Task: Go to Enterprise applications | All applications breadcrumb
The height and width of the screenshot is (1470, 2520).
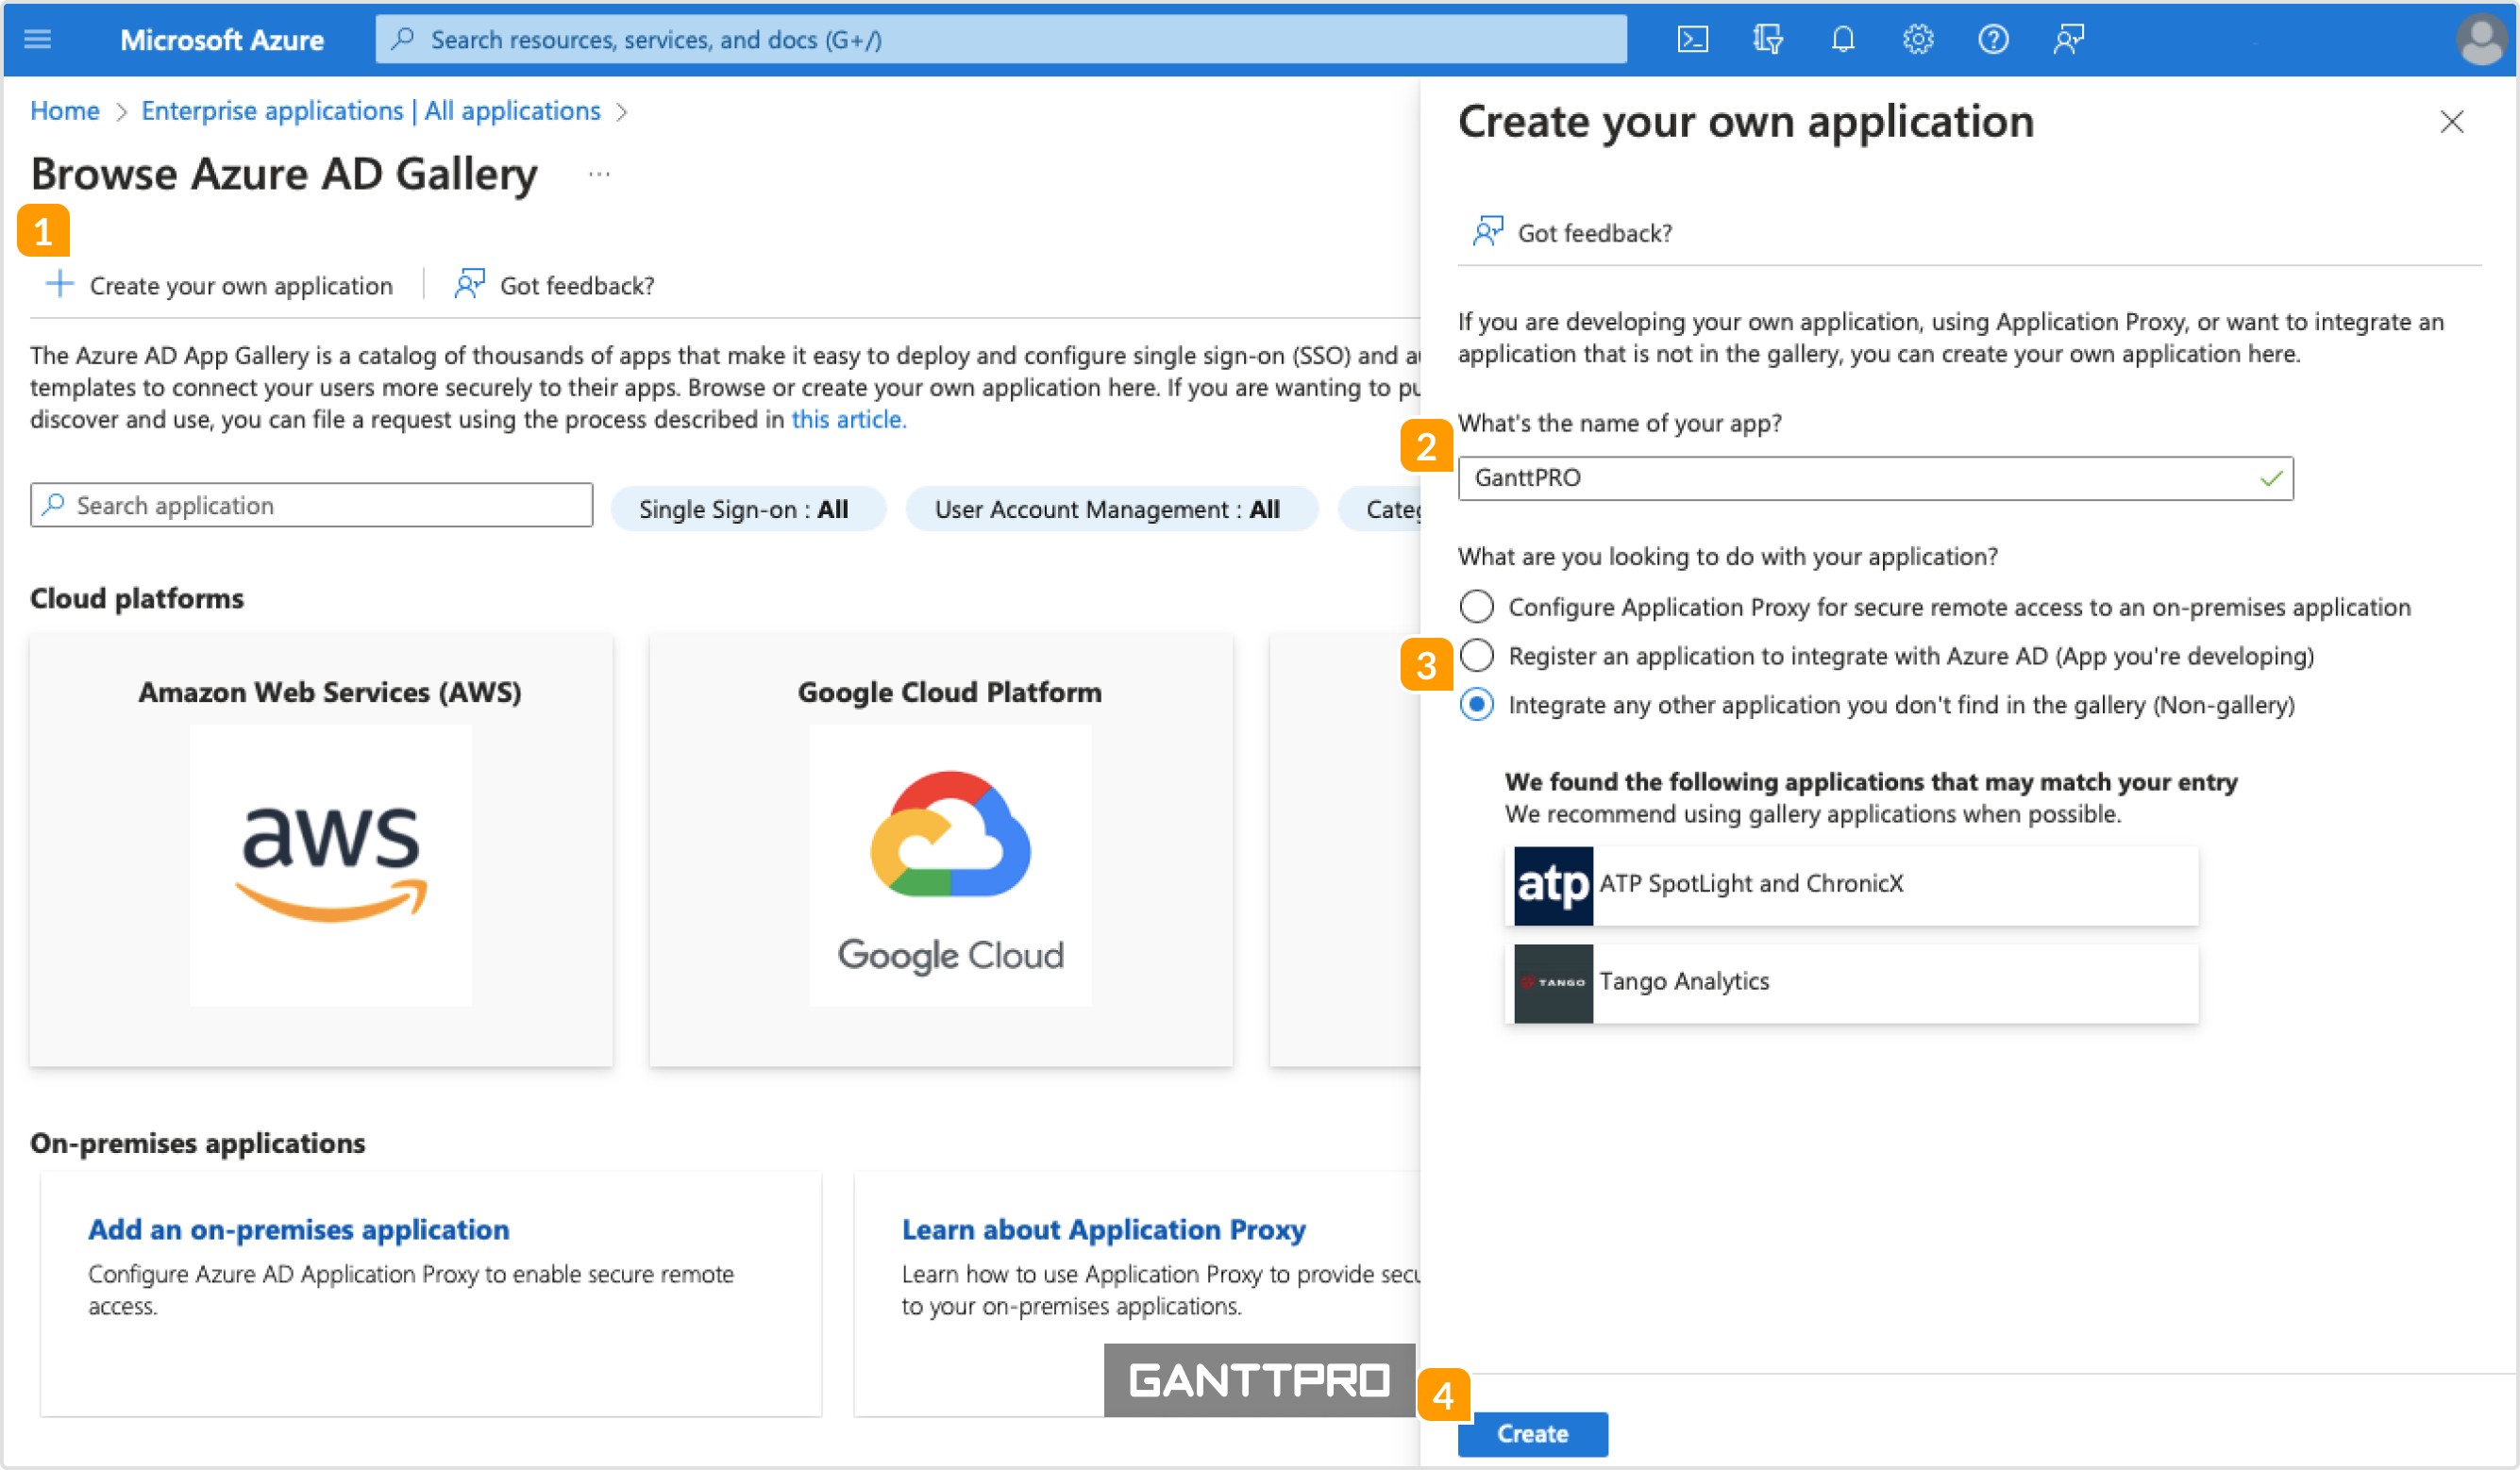Action: click(371, 110)
